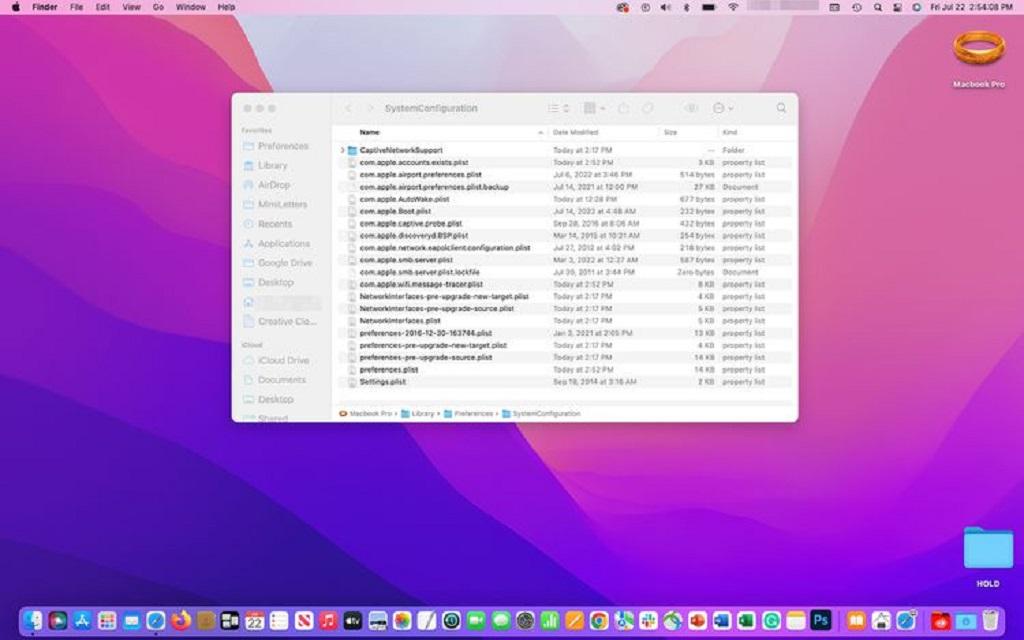Viewport: 1024px width, 640px height.
Task: Open Google Chrome from the Dock
Action: [x=599, y=620]
